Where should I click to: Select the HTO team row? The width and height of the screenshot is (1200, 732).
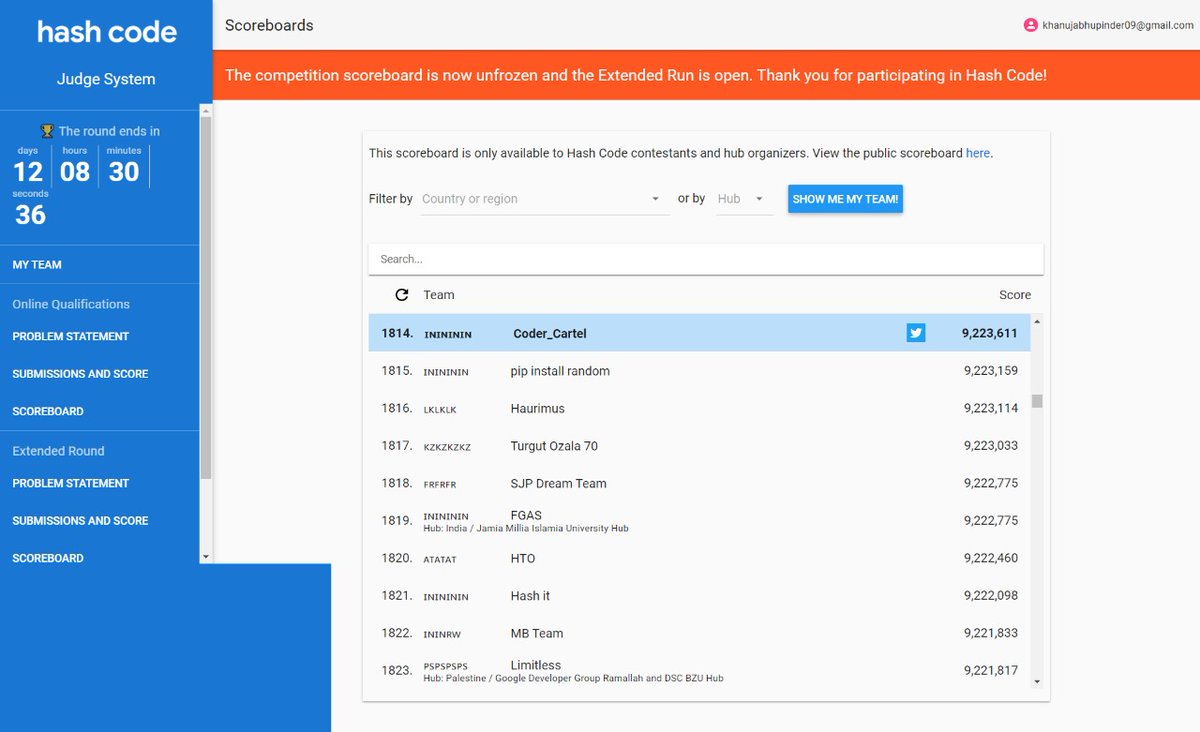pyautogui.click(x=699, y=558)
